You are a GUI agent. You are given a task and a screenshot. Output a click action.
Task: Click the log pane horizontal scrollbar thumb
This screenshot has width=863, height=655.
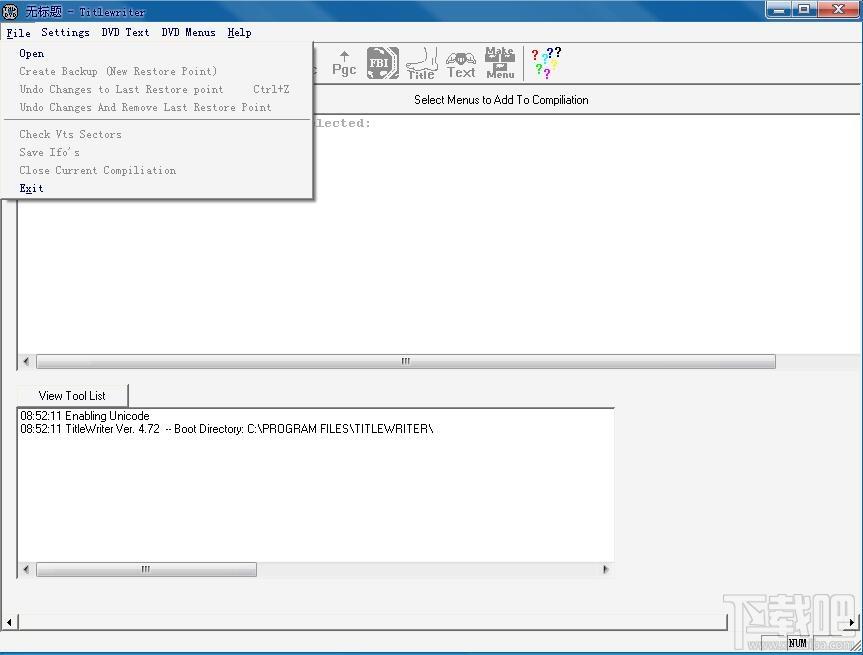(x=146, y=569)
